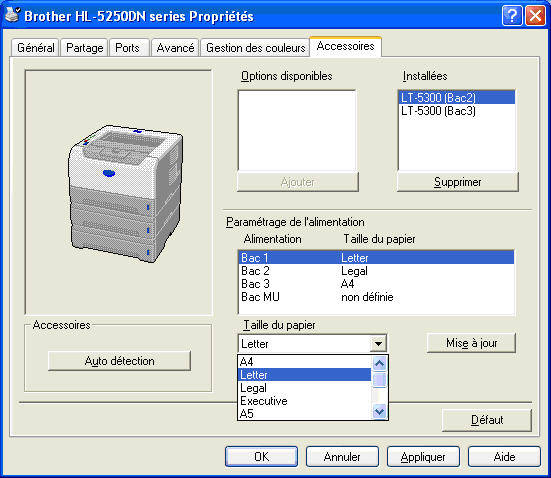Choose Letter in the dropdown list
Image resolution: width=551 pixels, height=478 pixels.
coord(304,375)
